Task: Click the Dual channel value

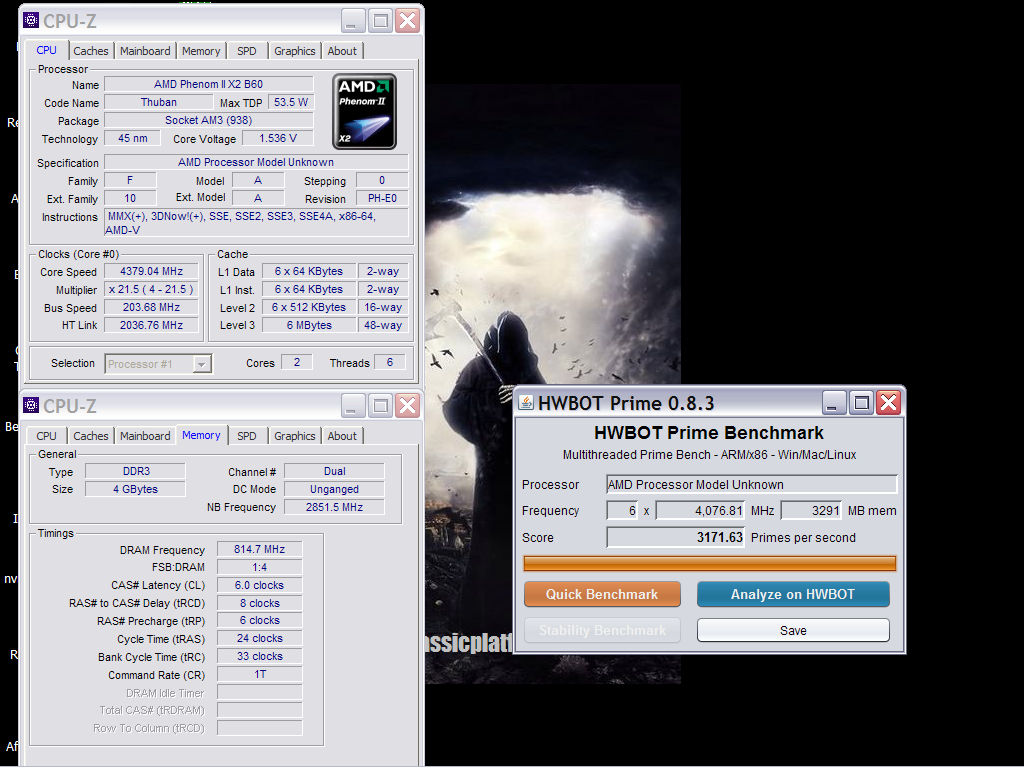Action: point(334,471)
